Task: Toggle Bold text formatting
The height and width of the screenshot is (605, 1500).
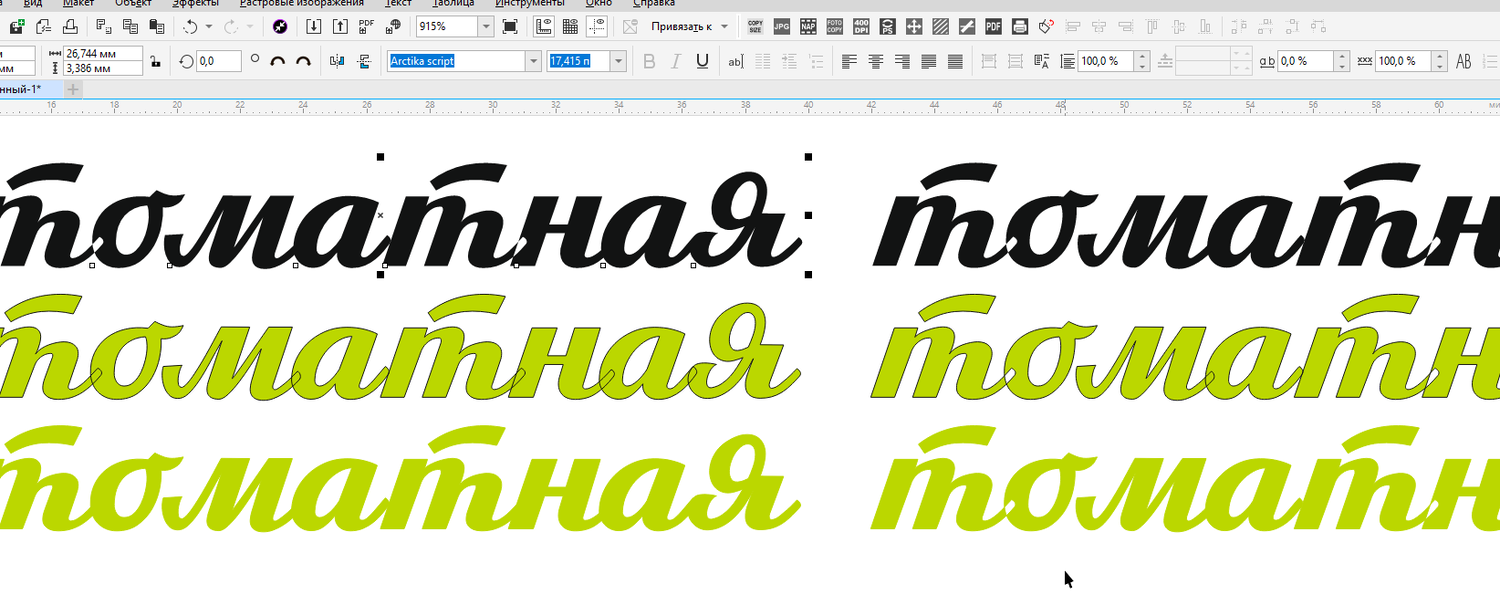Action: (649, 61)
